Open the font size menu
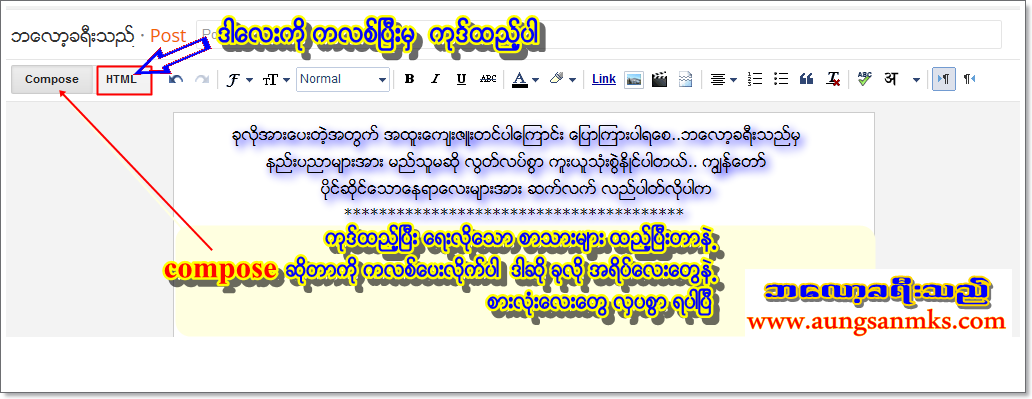The height and width of the screenshot is (399, 1032). coord(276,80)
